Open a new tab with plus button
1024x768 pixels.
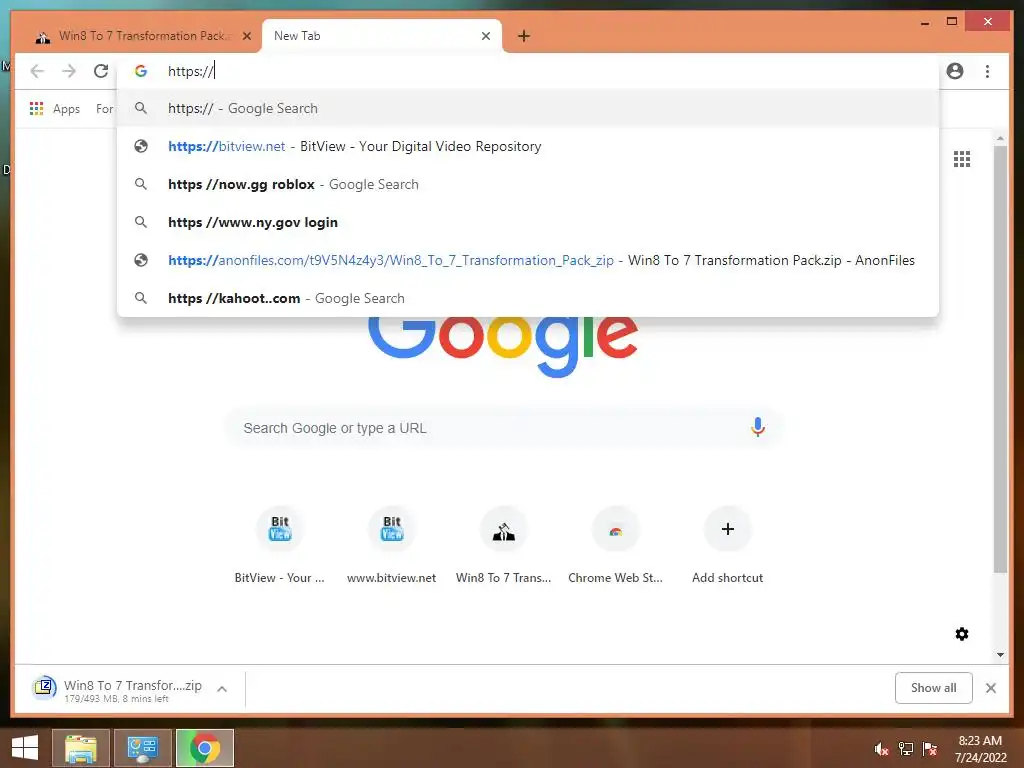tap(524, 36)
